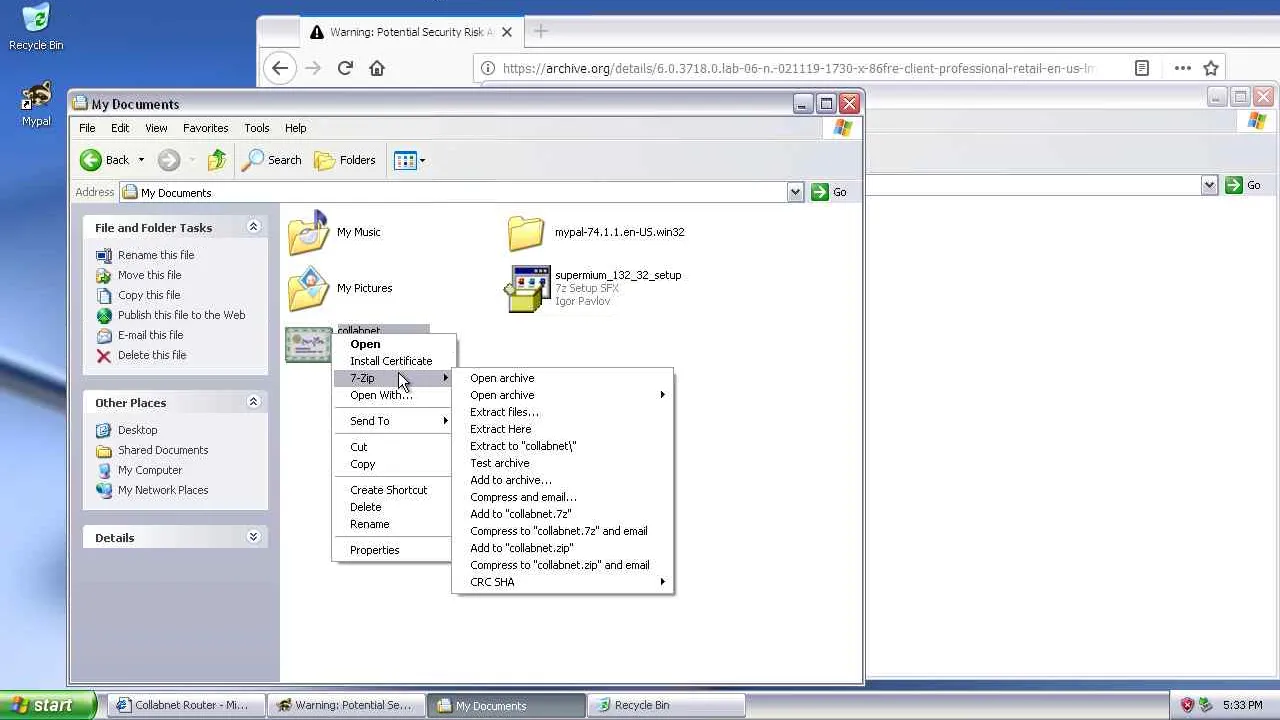Open the Help menu

point(295,128)
